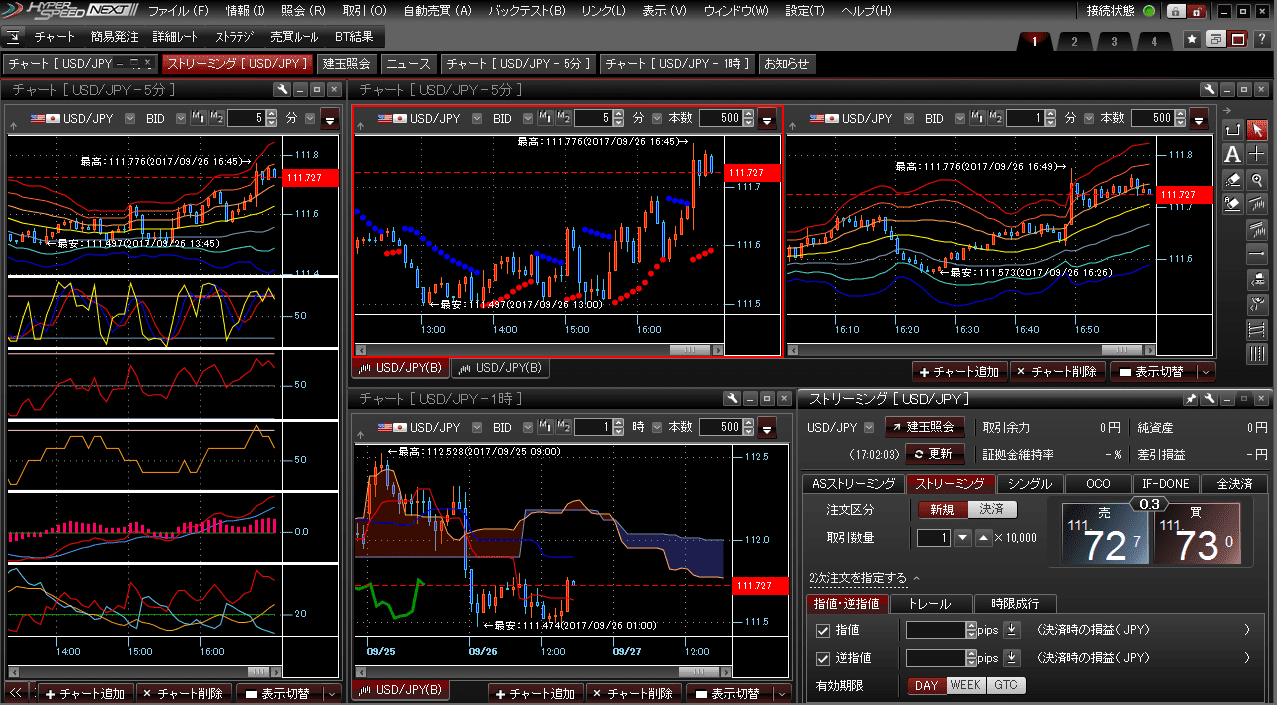Open the ファイル(F) menu
The width and height of the screenshot is (1277, 705).
[179, 11]
